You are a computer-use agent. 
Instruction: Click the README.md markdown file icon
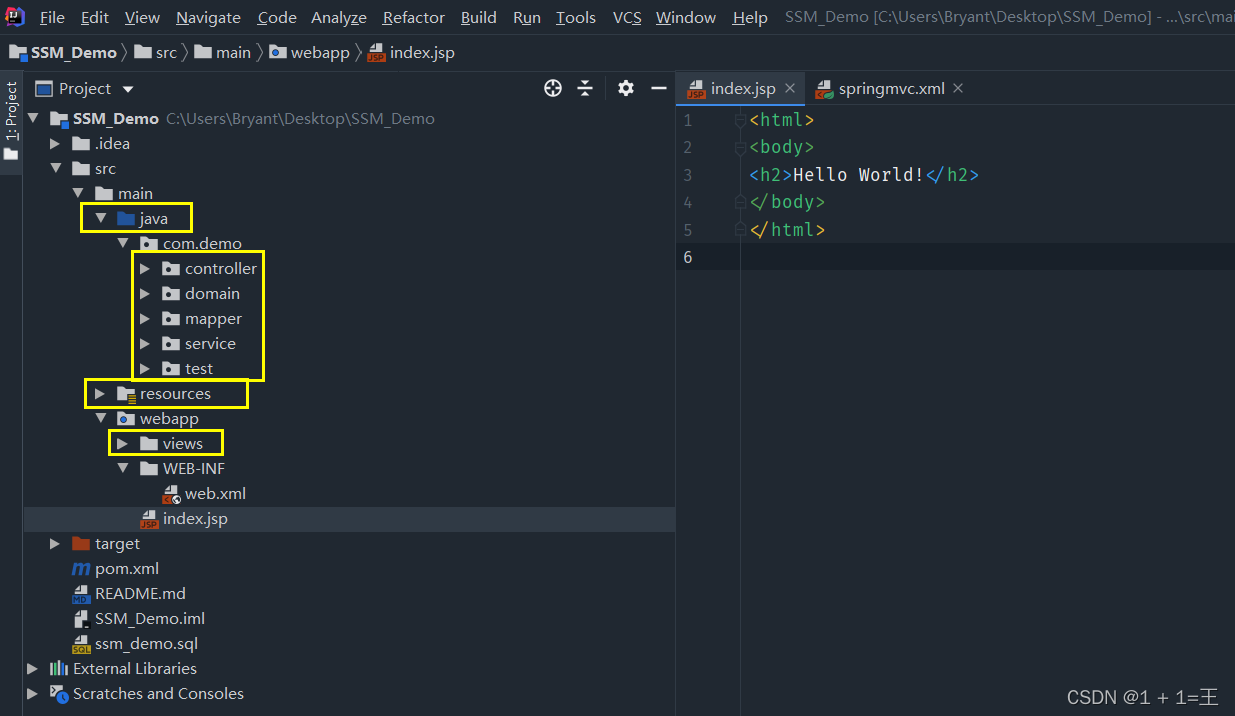[81, 594]
